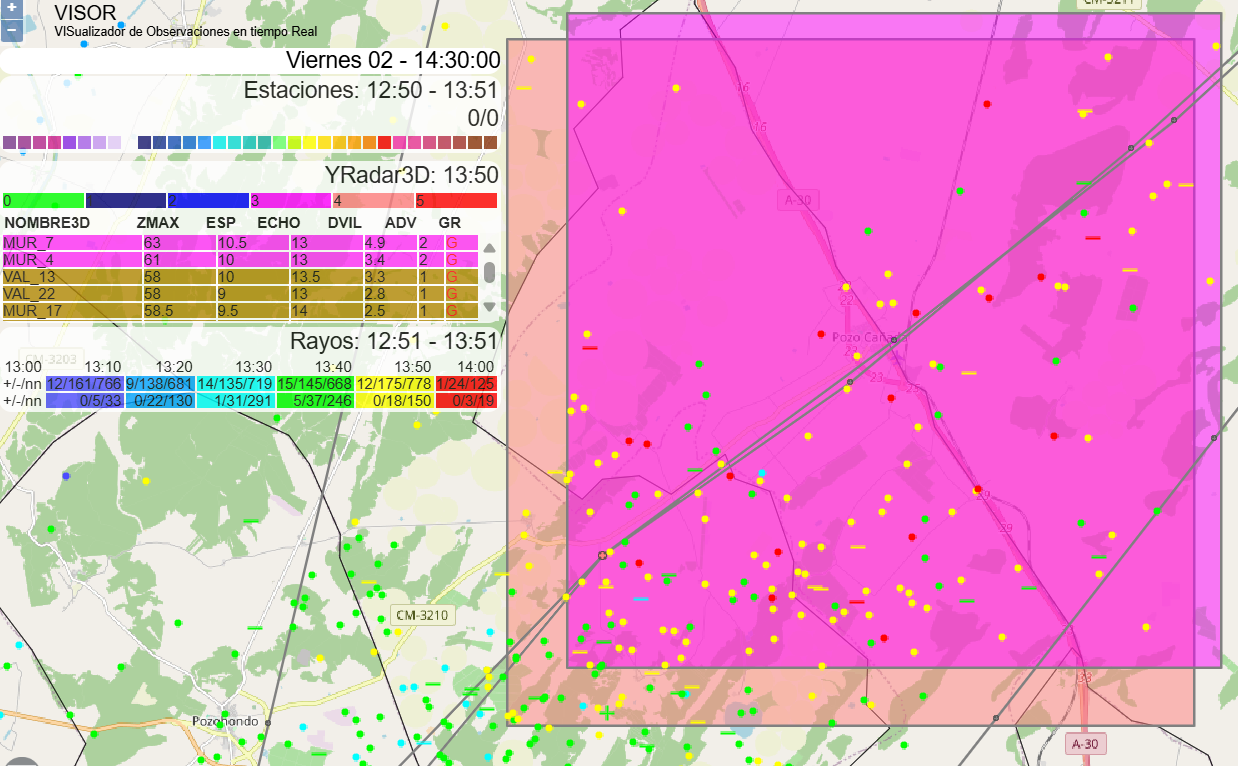Click the lightning count 1/31/291 cell
This screenshot has width=1238, height=766.
click(x=235, y=400)
